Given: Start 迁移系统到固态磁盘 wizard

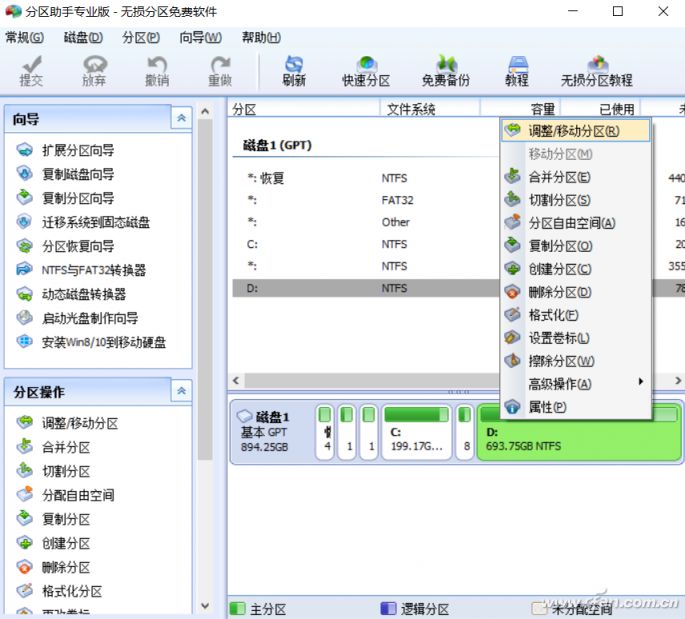Looking at the screenshot, I should pyautogui.click(x=83, y=222).
